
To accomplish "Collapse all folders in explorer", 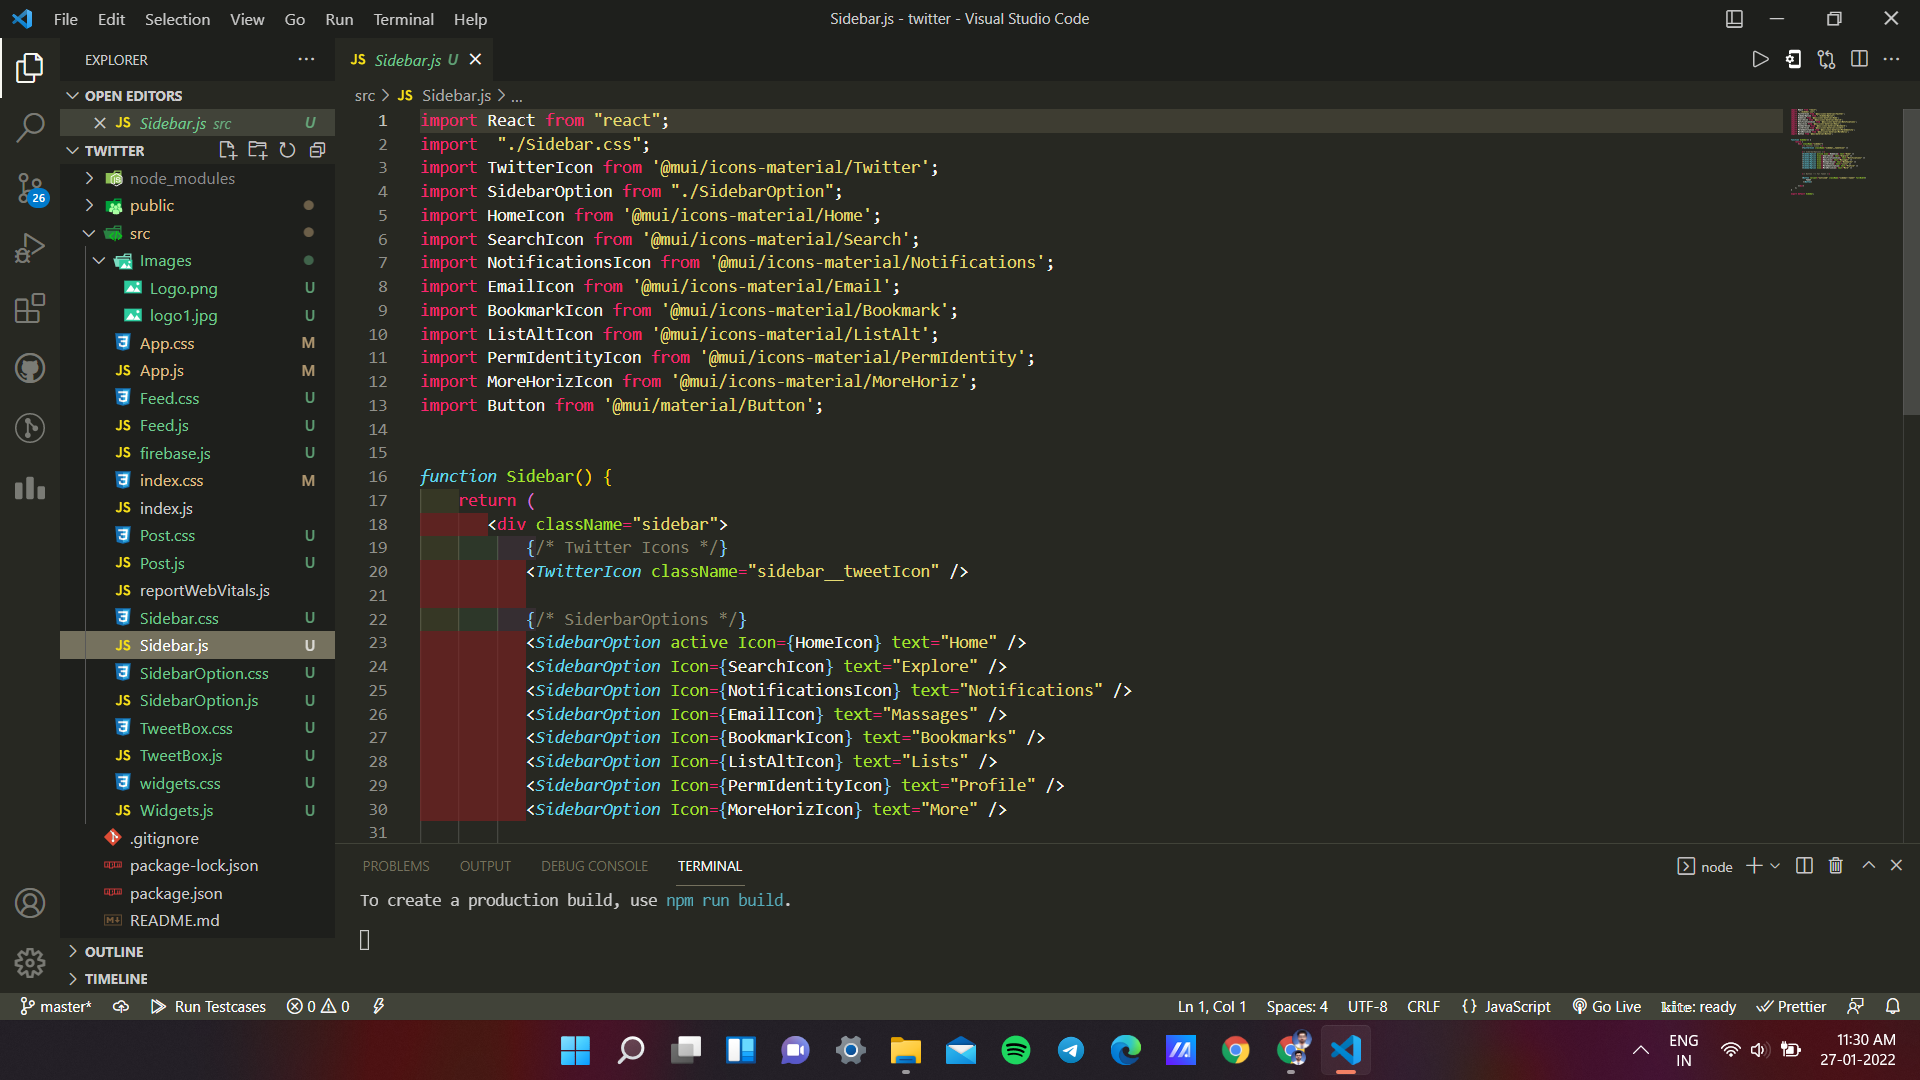I will [317, 150].
